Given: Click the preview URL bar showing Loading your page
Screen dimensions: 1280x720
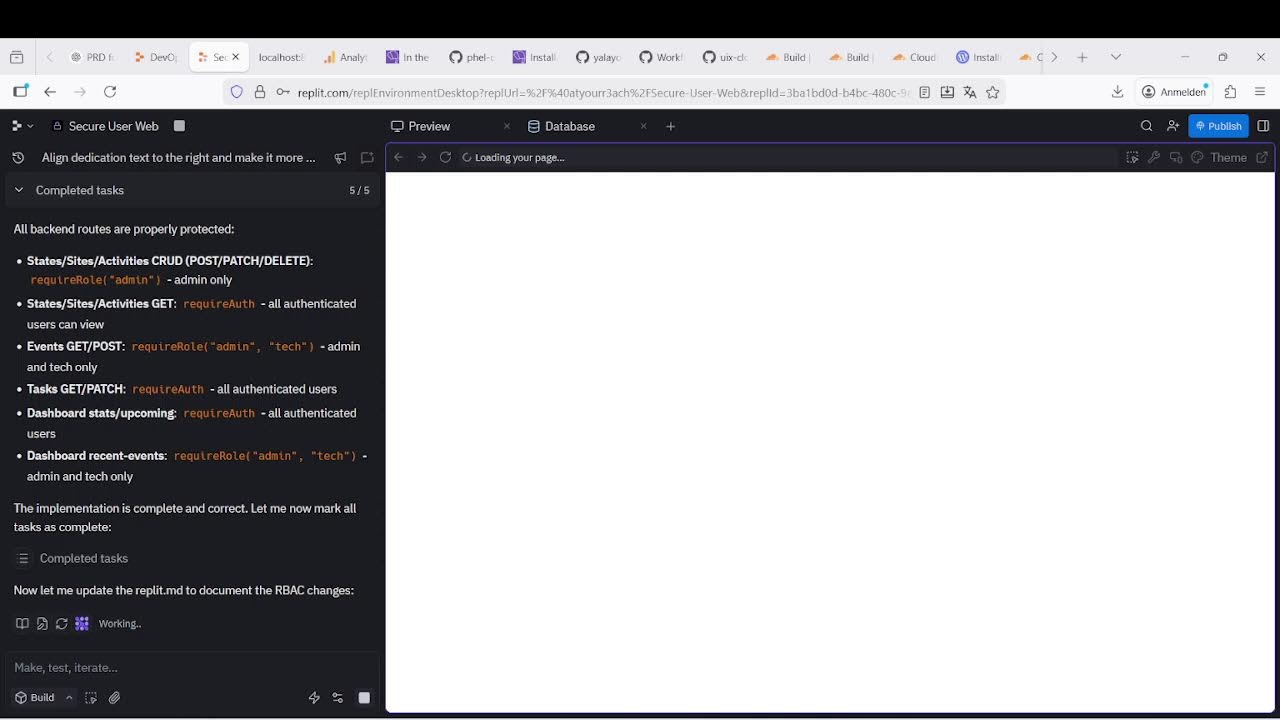Looking at the screenshot, I should click(x=788, y=157).
